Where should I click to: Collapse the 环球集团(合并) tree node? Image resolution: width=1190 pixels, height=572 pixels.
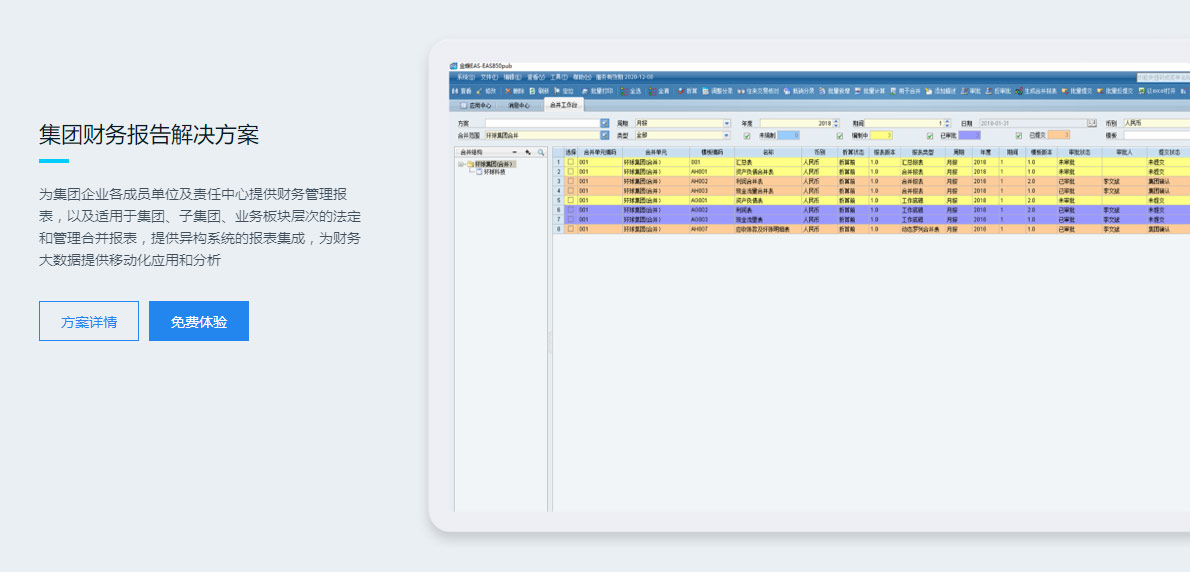point(461,164)
